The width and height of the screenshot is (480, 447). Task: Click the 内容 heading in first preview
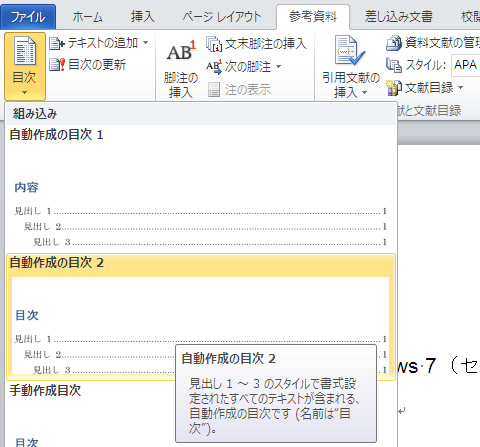26,187
